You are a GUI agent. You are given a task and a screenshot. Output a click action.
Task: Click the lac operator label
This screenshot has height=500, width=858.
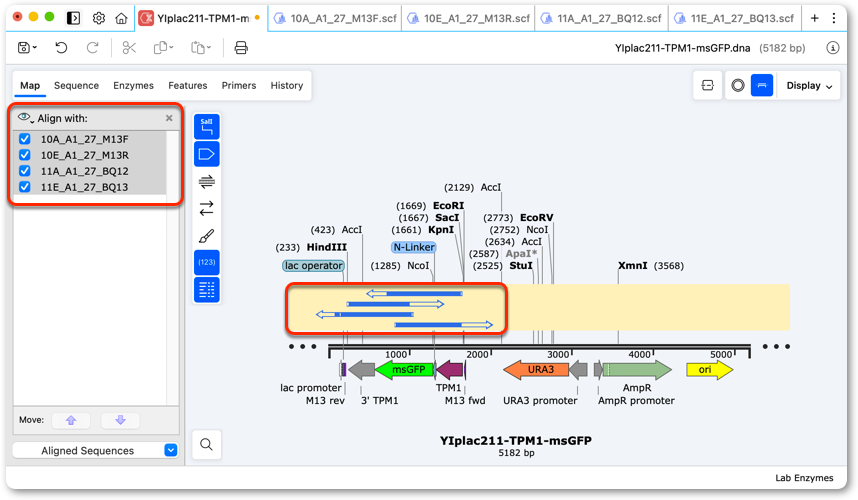click(x=314, y=265)
